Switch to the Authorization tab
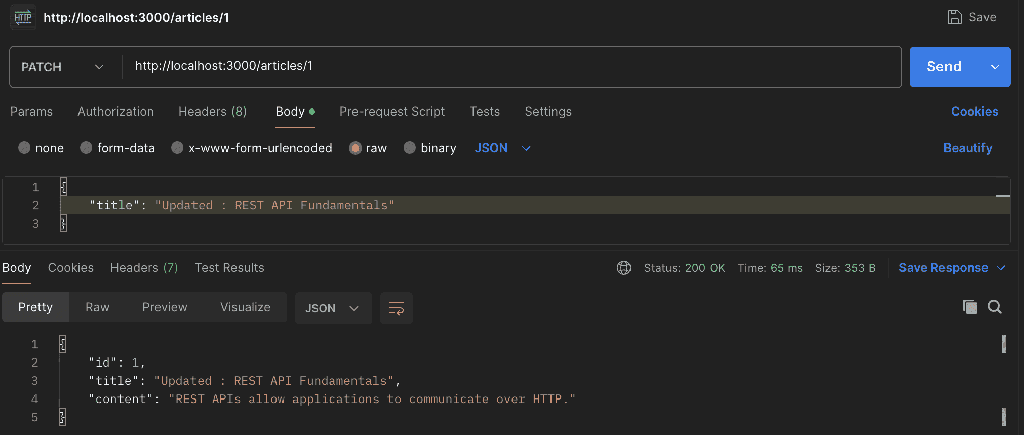The image size is (1024, 435). coord(116,112)
